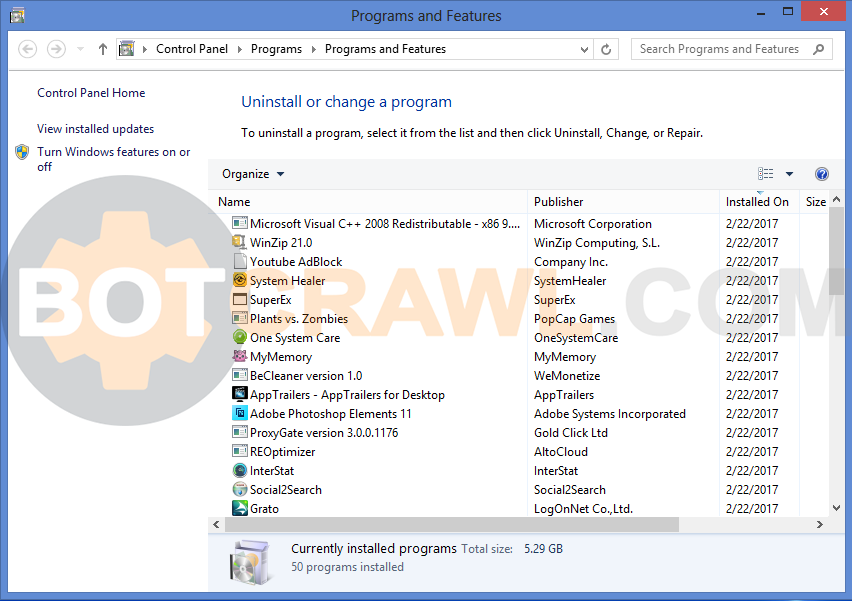Go up one level with Up arrow
The width and height of the screenshot is (852, 601).
pyautogui.click(x=103, y=49)
